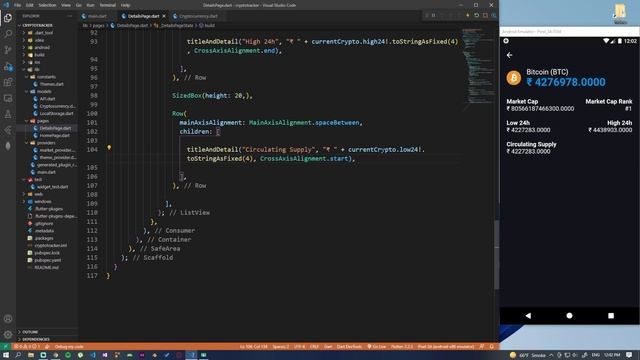Click the debug toolbar pause button
Image resolution: width=640 pixels, height=360 pixels.
(x=433, y=16)
